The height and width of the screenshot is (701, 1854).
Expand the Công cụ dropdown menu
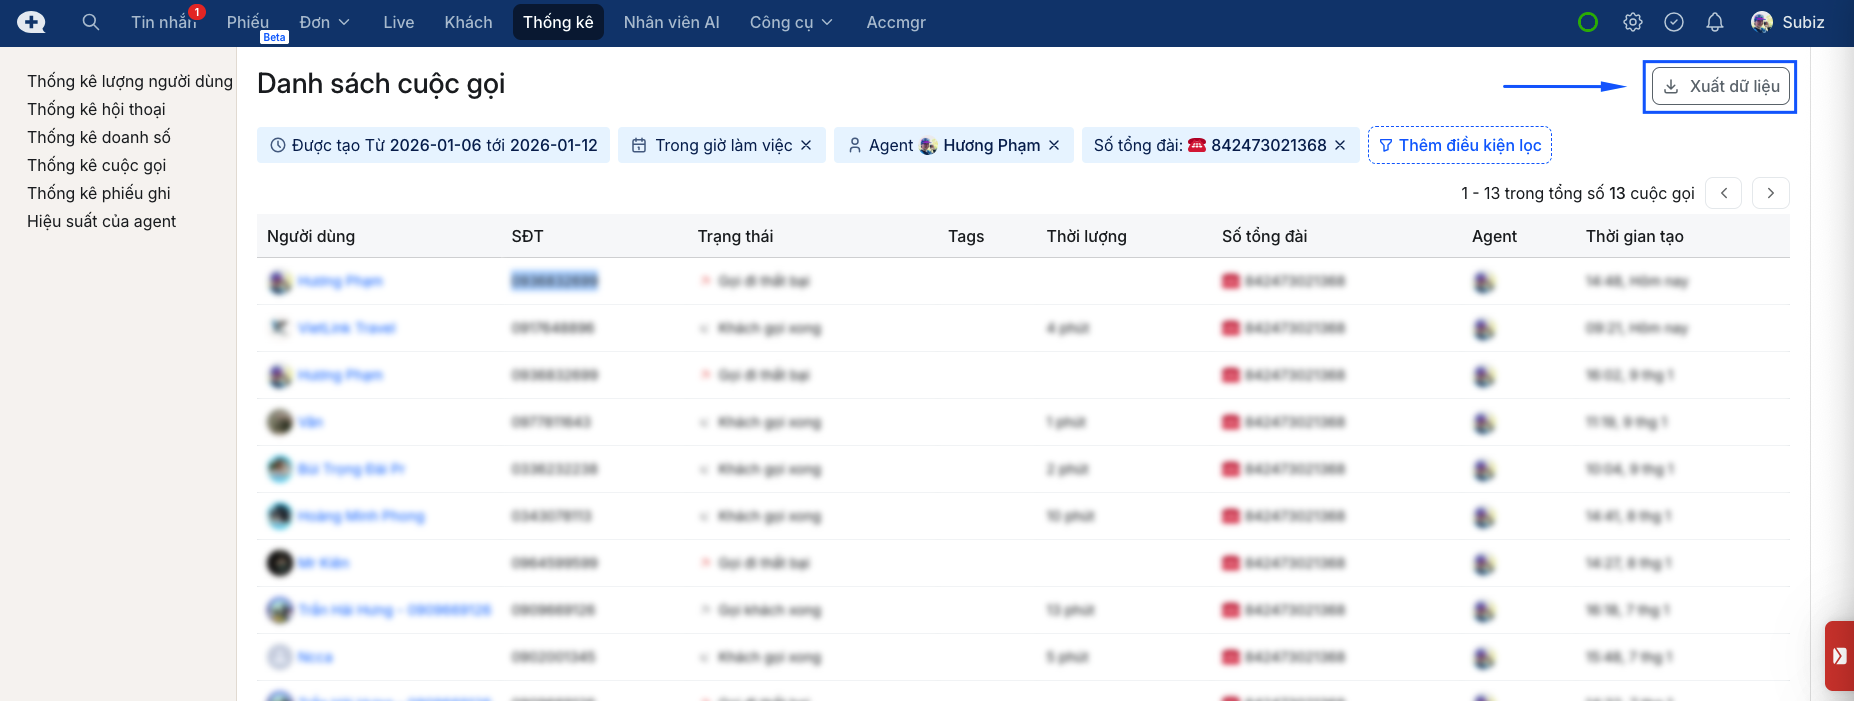tap(790, 22)
